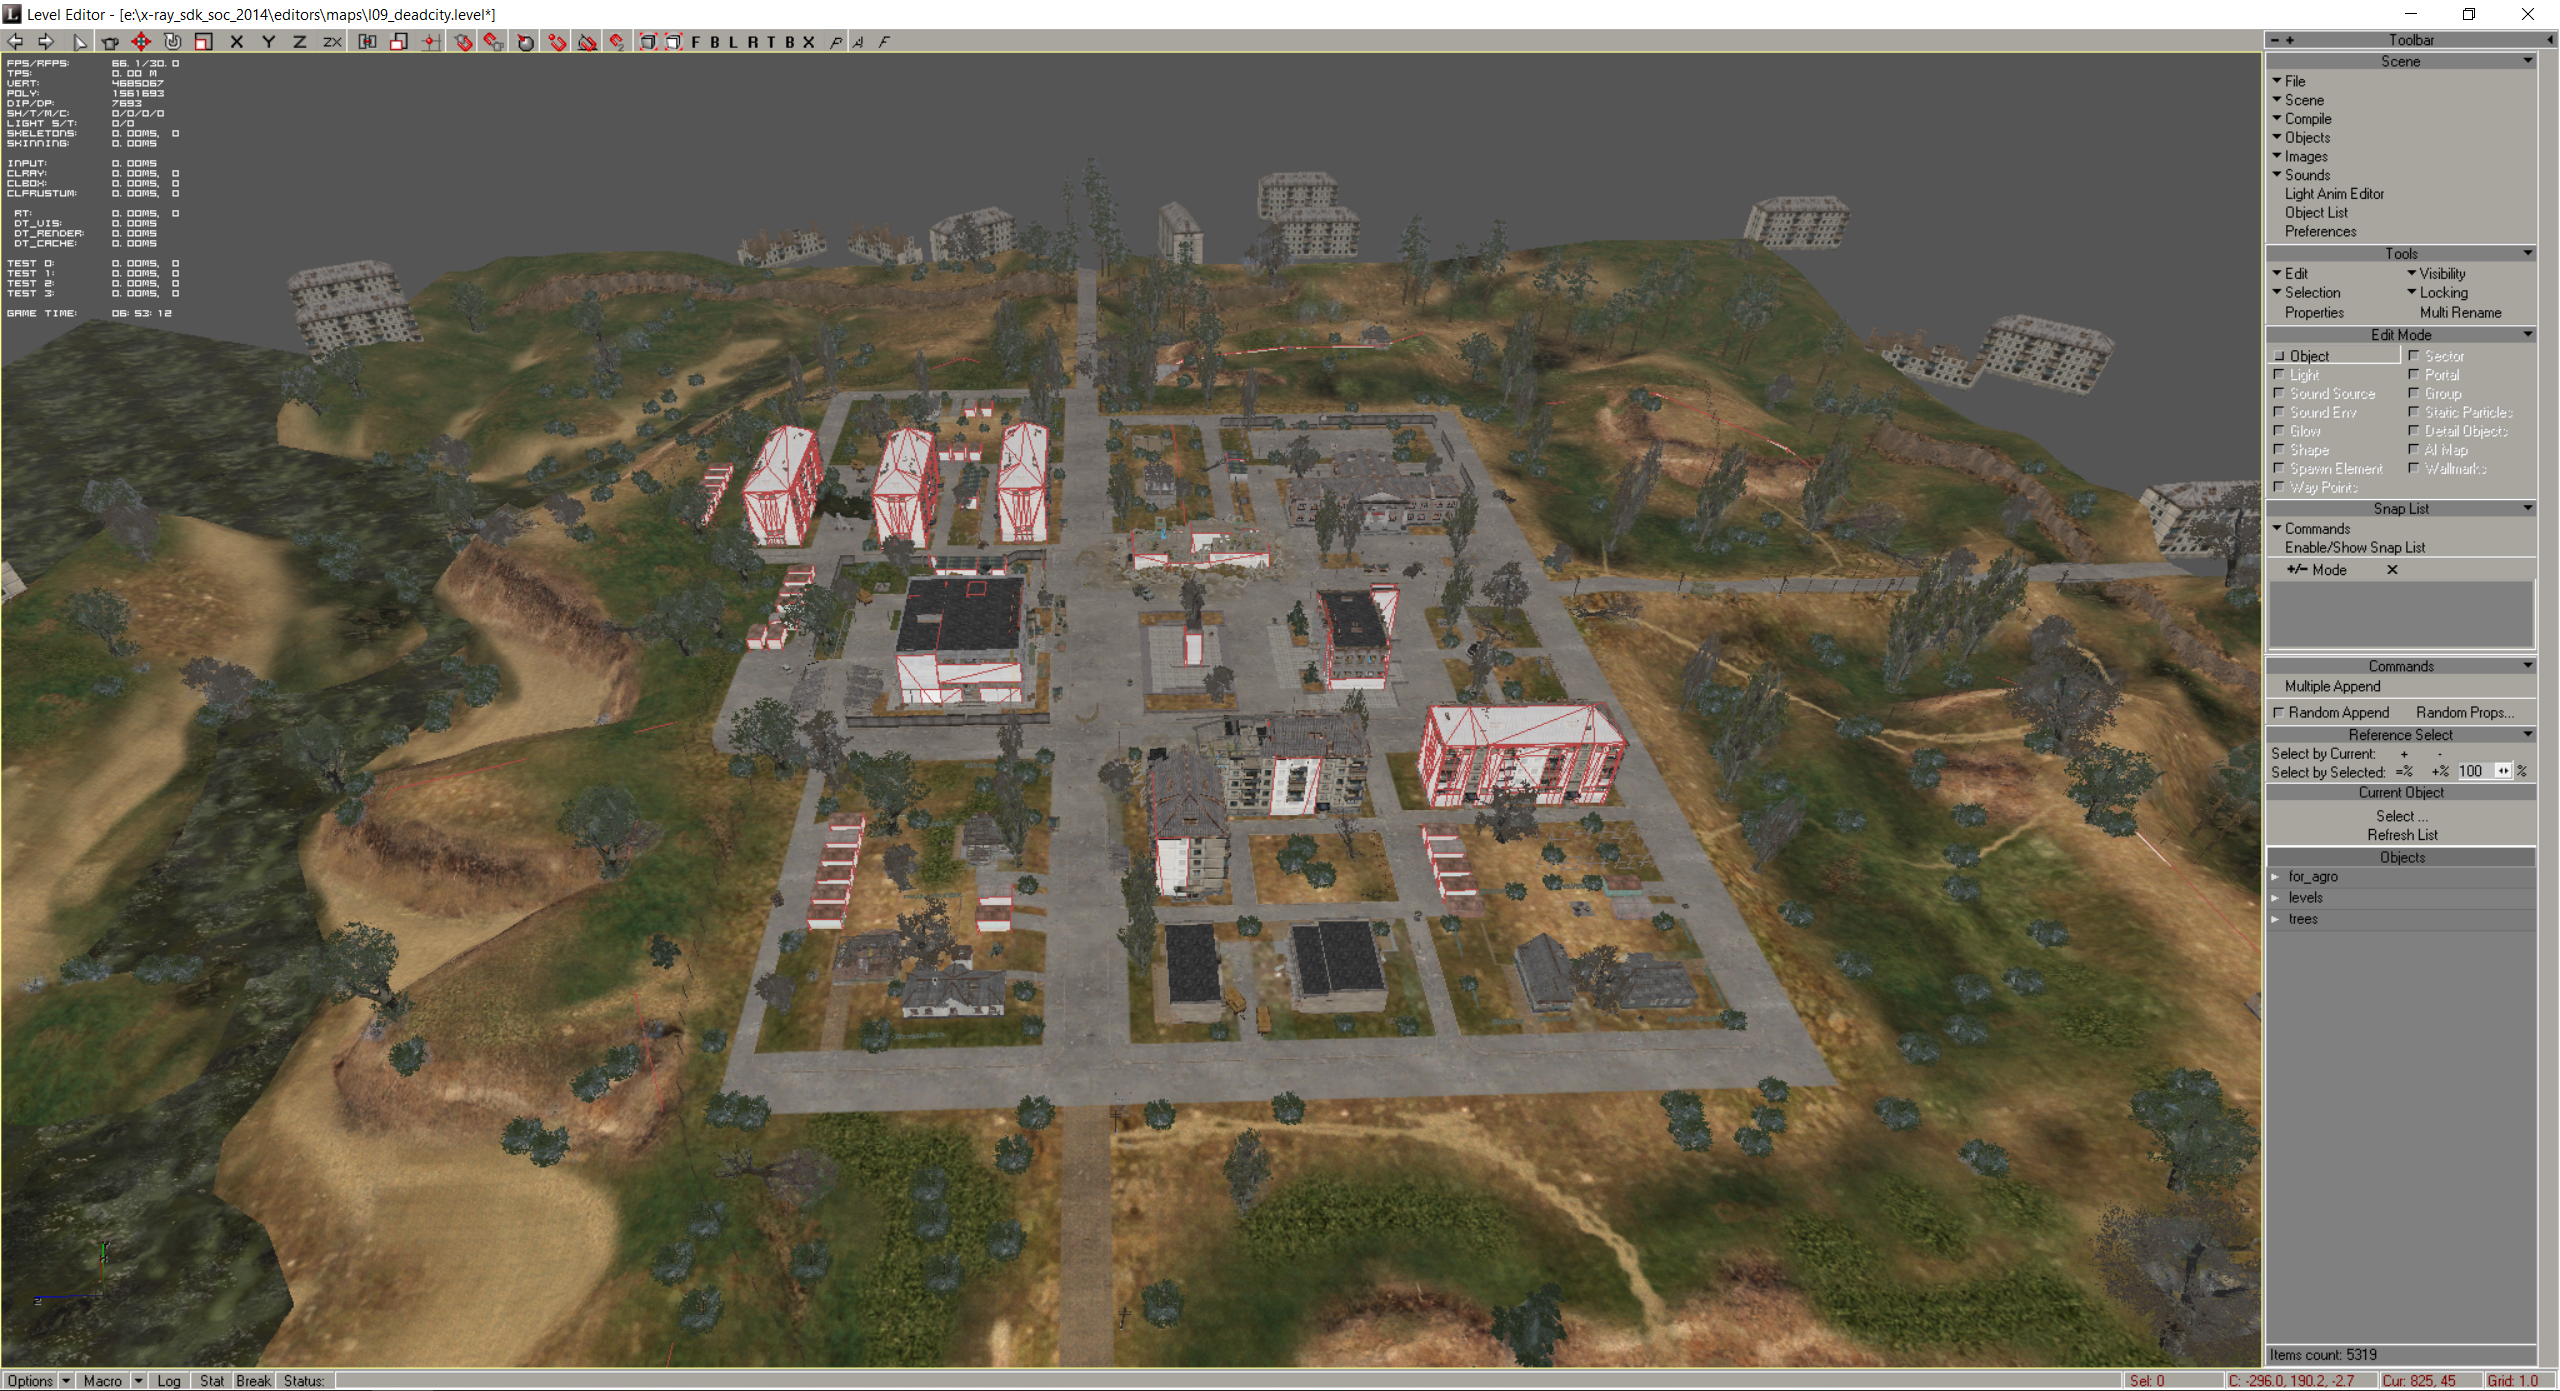The height and width of the screenshot is (1391, 2560).
Task: Expand the levels objects folder
Action: (x=2276, y=898)
